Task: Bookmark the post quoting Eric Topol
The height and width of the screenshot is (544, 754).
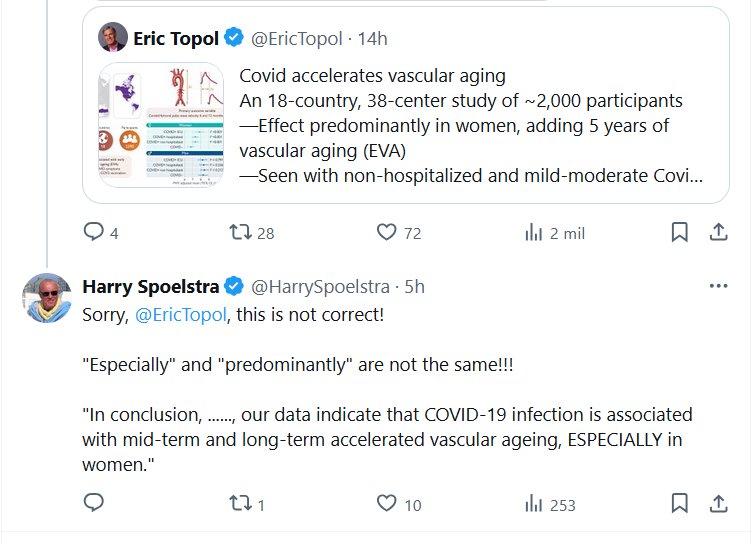Action: coord(679,233)
